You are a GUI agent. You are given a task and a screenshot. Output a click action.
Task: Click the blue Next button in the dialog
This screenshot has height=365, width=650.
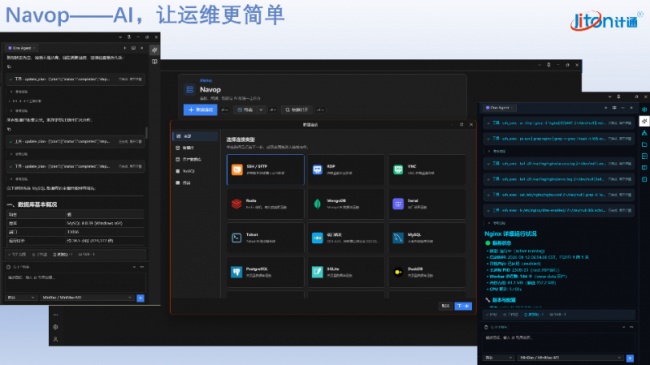click(x=463, y=306)
